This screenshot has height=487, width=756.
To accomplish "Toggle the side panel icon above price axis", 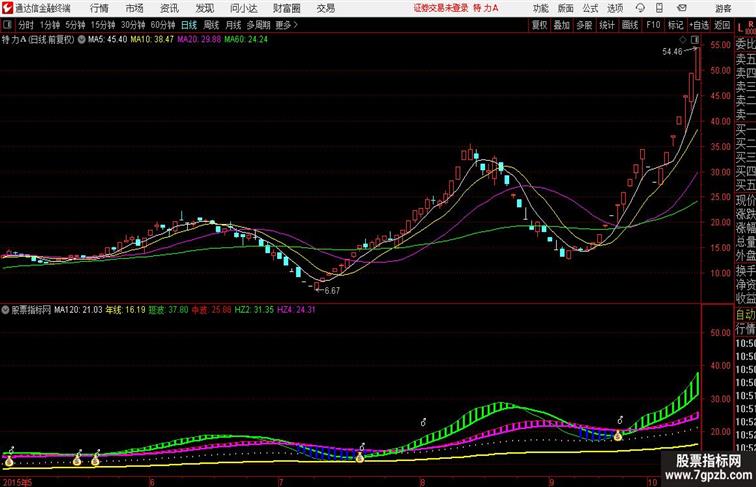I will tap(695, 39).
